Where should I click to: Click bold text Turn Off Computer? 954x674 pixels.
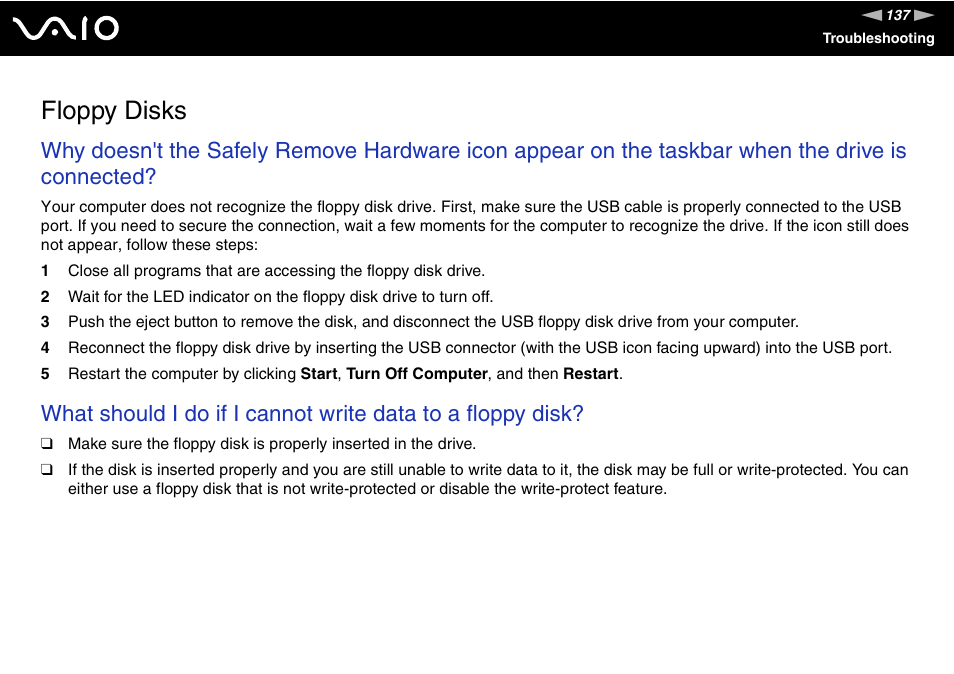(x=417, y=373)
